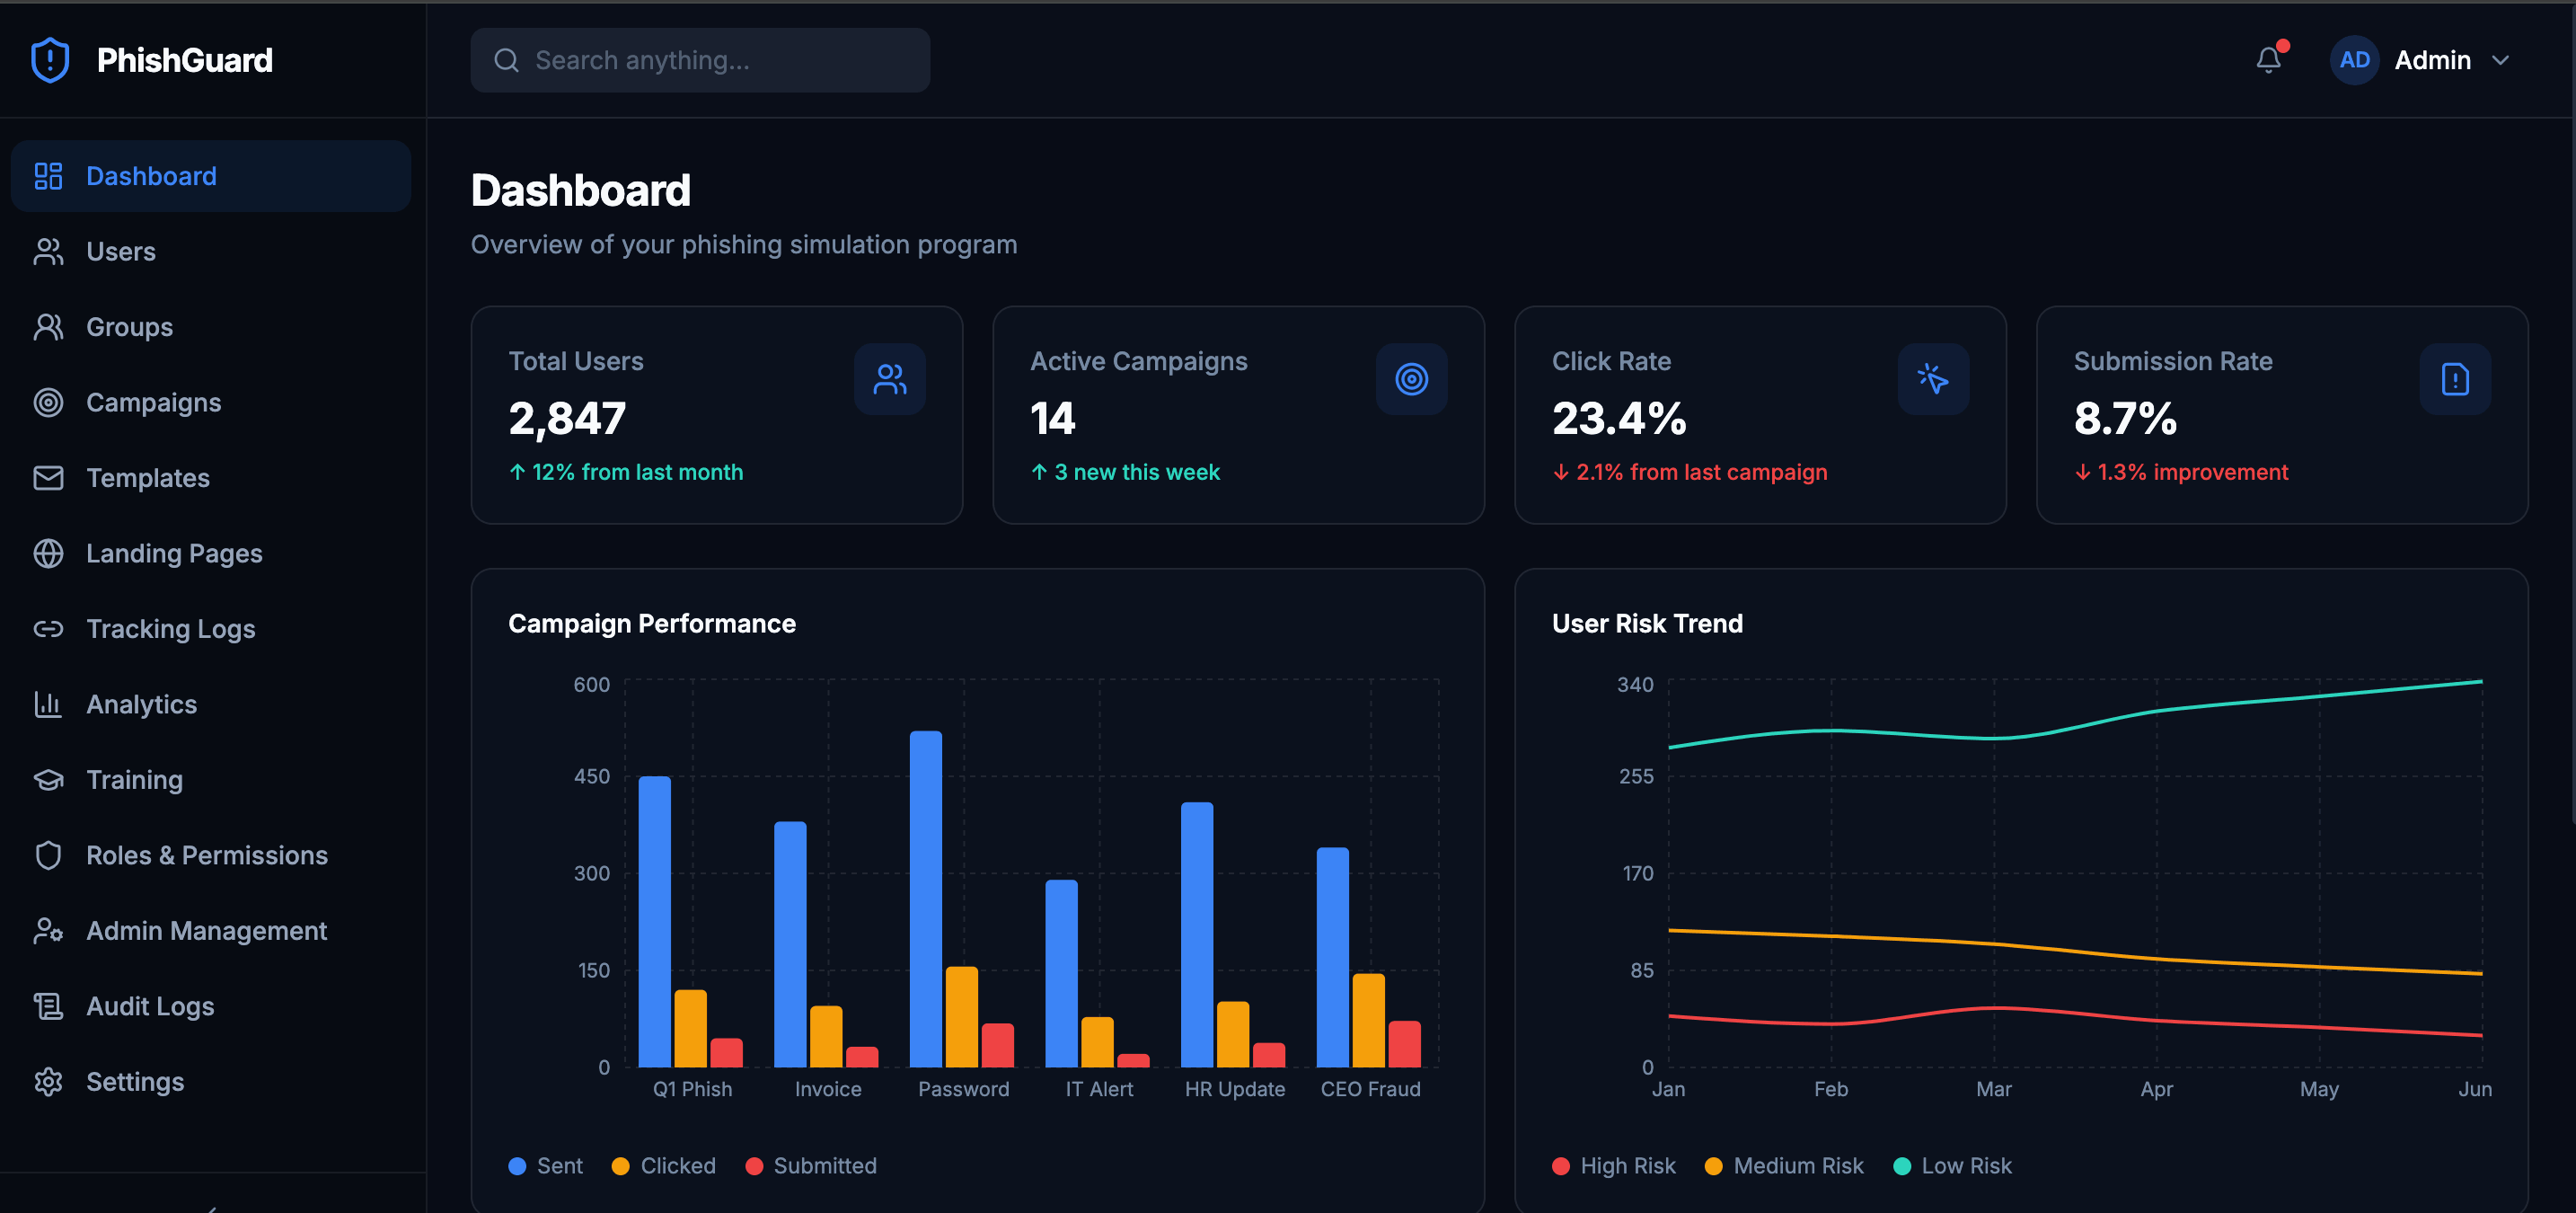Click the '3 new this week' text
The width and height of the screenshot is (2576, 1213).
(x=1137, y=472)
